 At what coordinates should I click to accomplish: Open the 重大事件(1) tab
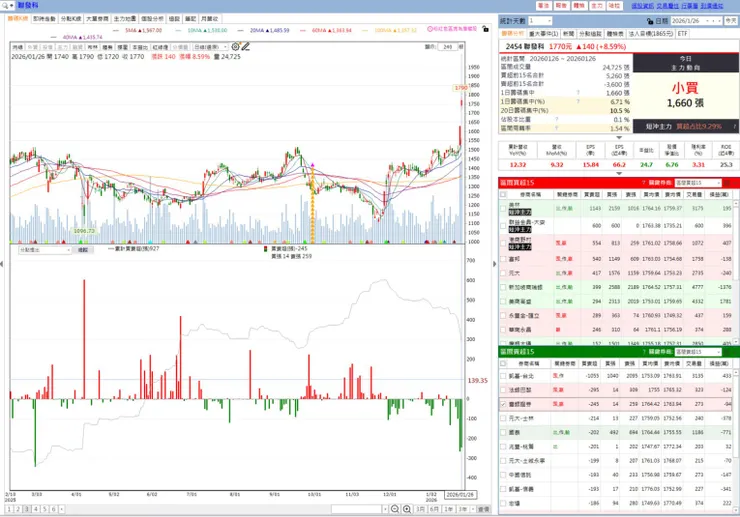(543, 34)
